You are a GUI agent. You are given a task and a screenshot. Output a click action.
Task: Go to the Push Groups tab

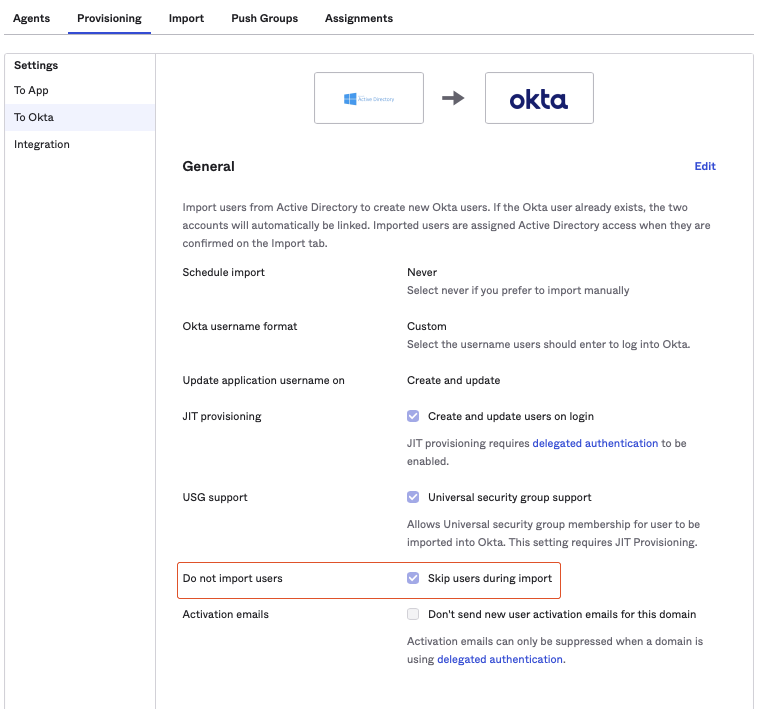click(264, 18)
